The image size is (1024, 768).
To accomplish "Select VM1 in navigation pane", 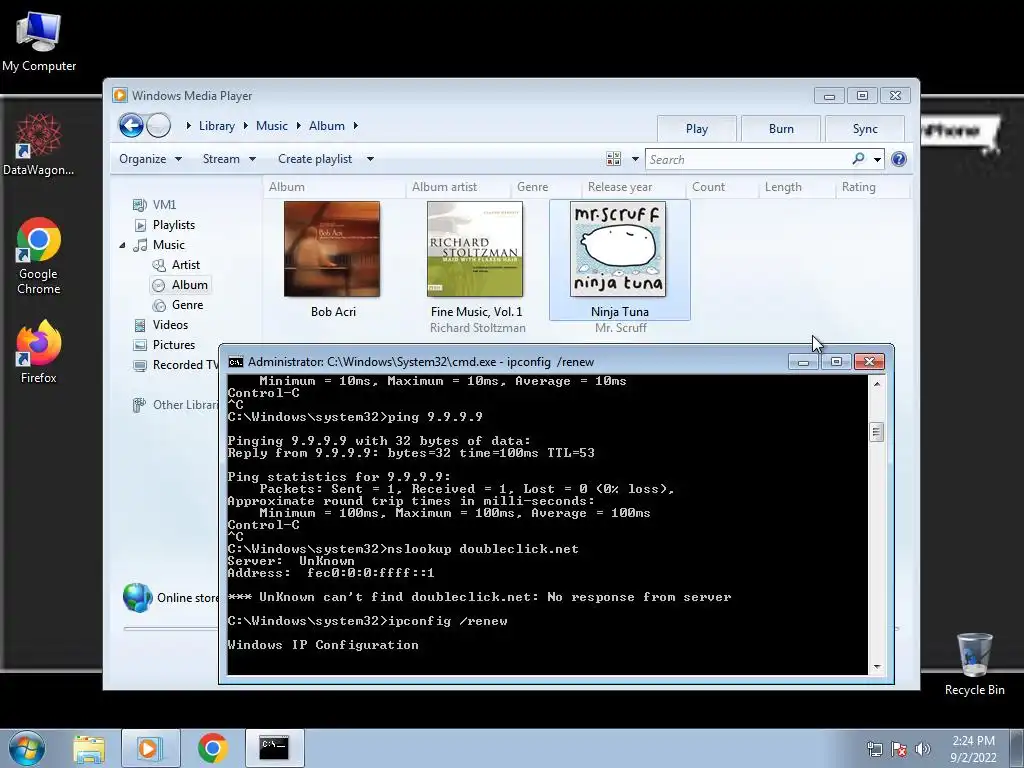I will pyautogui.click(x=164, y=204).
